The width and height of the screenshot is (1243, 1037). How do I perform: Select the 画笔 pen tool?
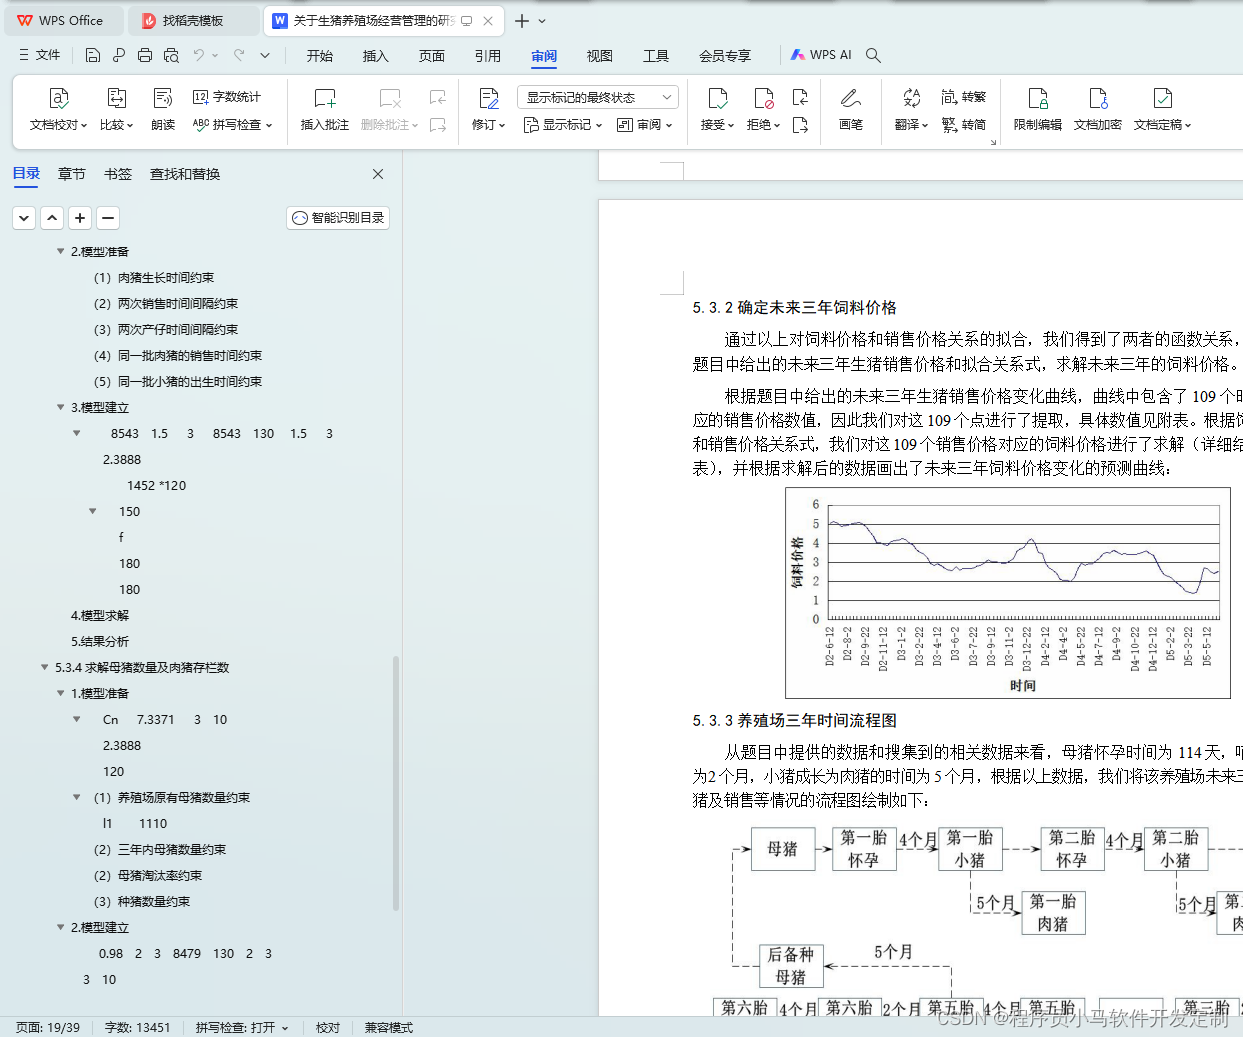pyautogui.click(x=851, y=109)
